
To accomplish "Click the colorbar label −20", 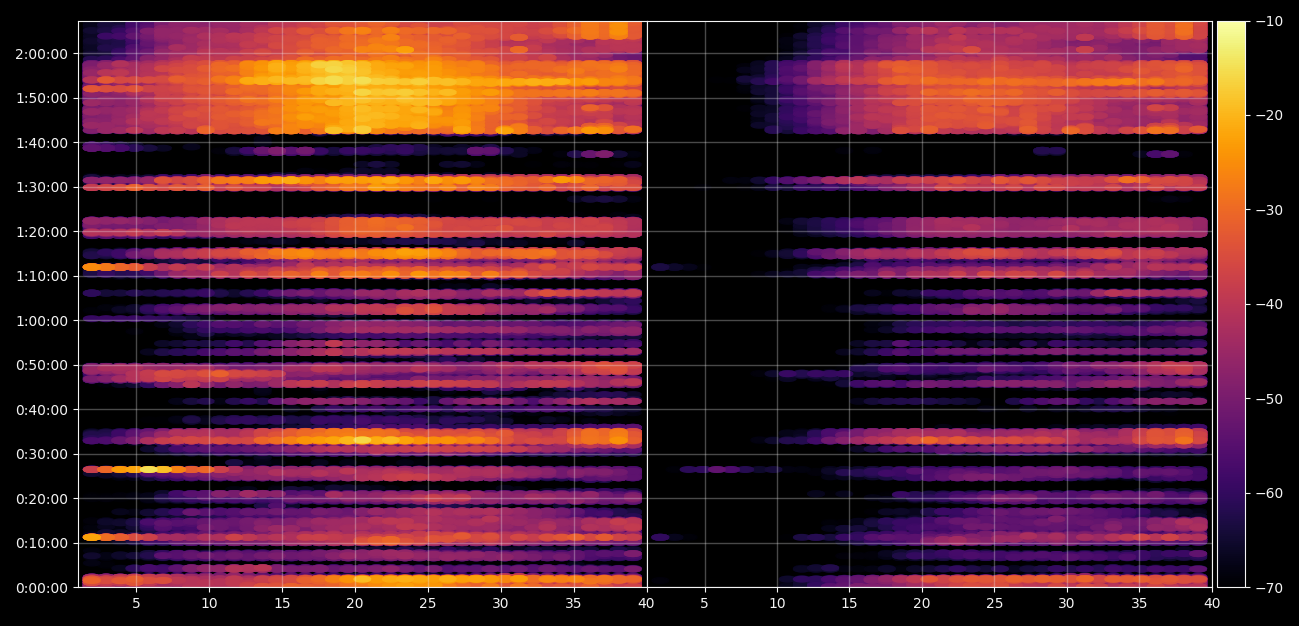I will (1267, 116).
